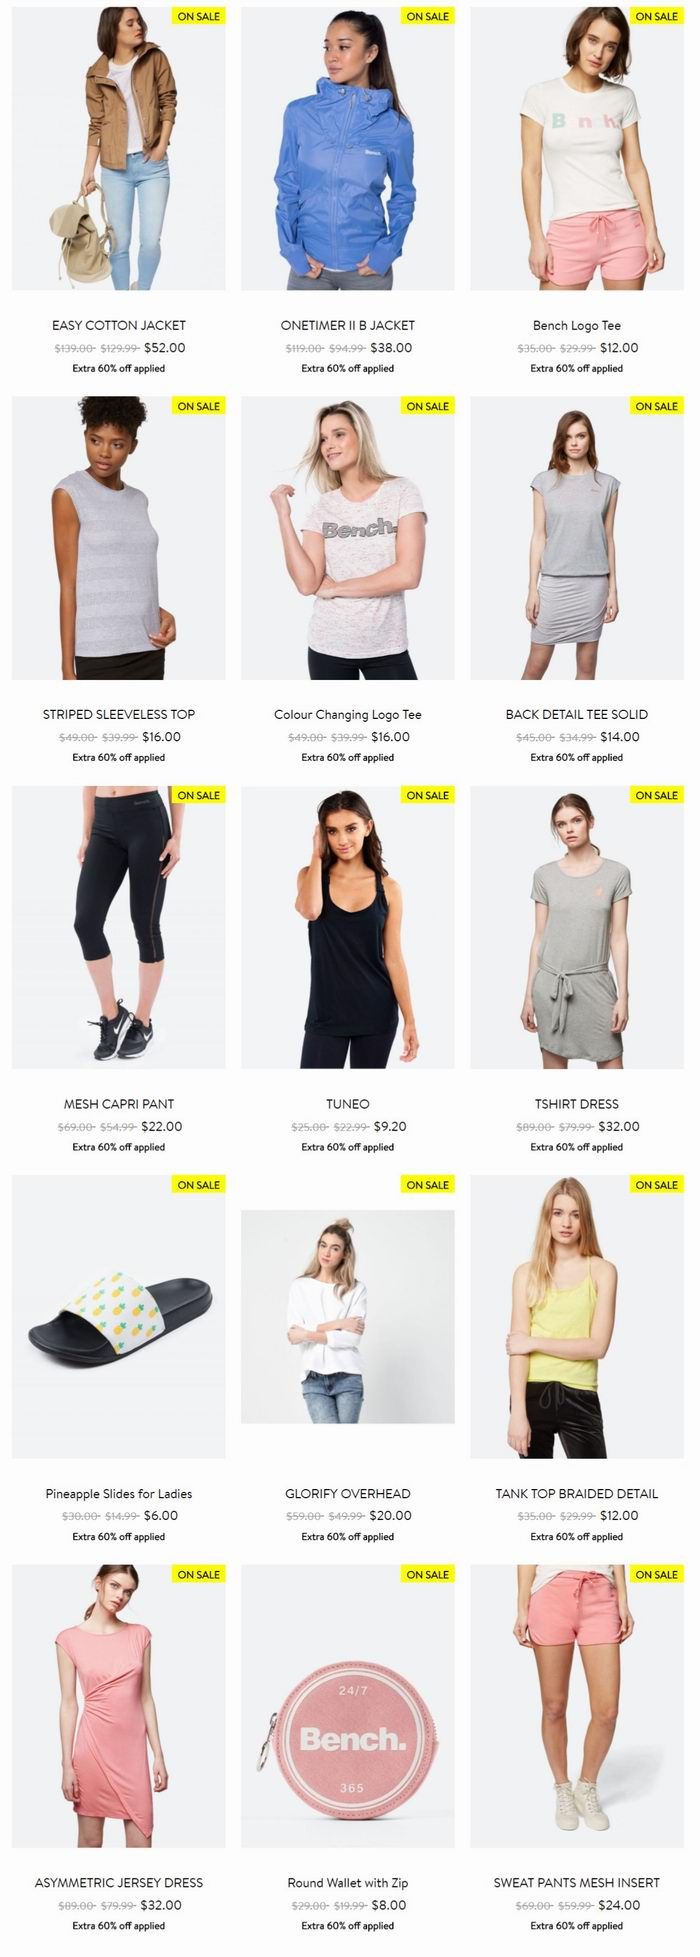Select the TUNEO black tank top image
700x1957 pixels.
(x=348, y=927)
